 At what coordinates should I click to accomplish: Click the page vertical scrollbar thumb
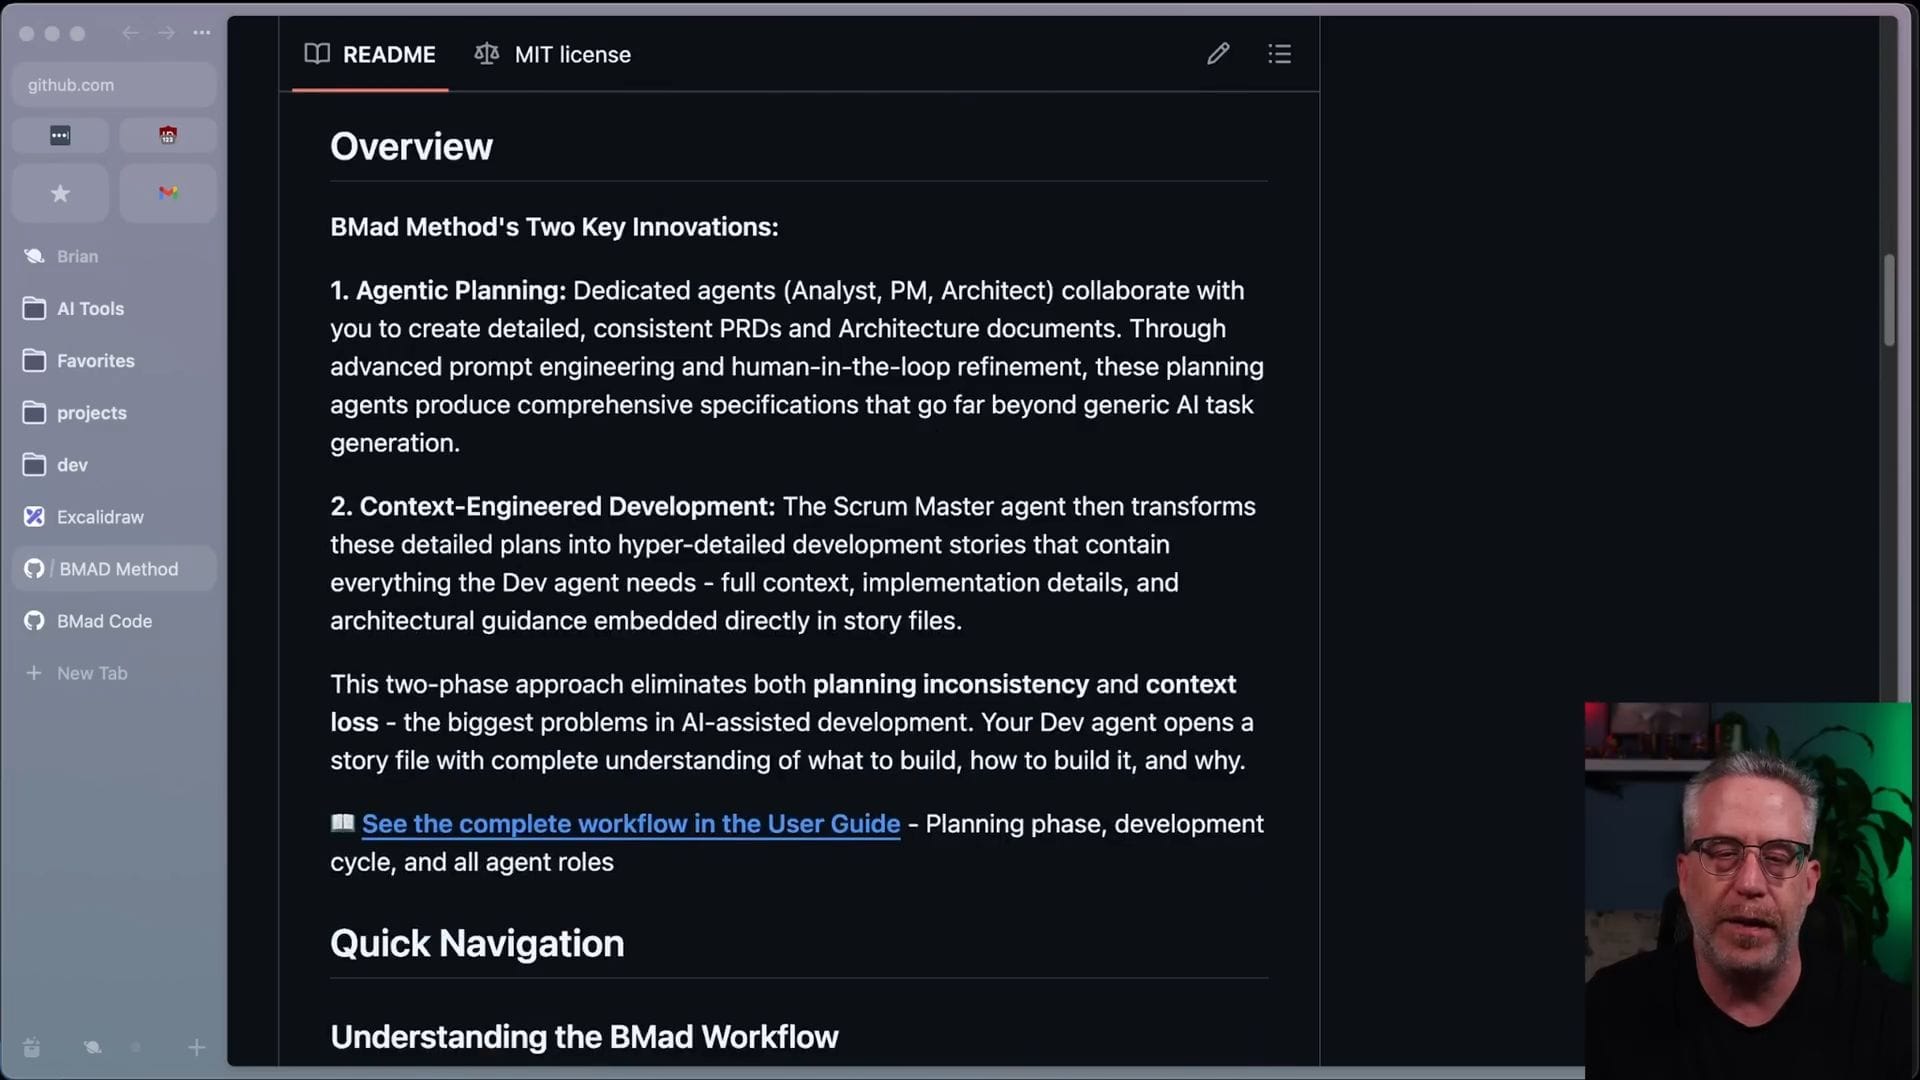(1889, 300)
